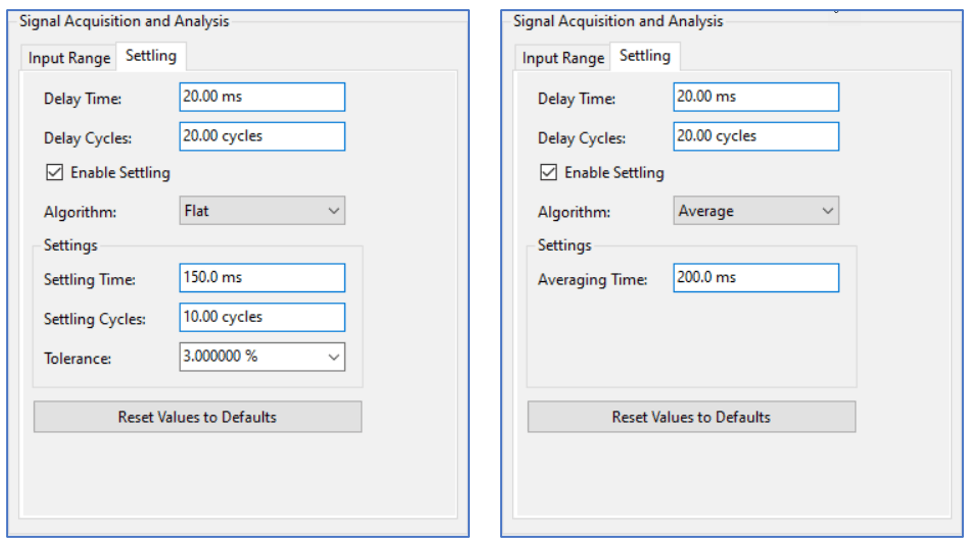
Task: Open the Input Range tab in left panel
Action: (x=69, y=58)
